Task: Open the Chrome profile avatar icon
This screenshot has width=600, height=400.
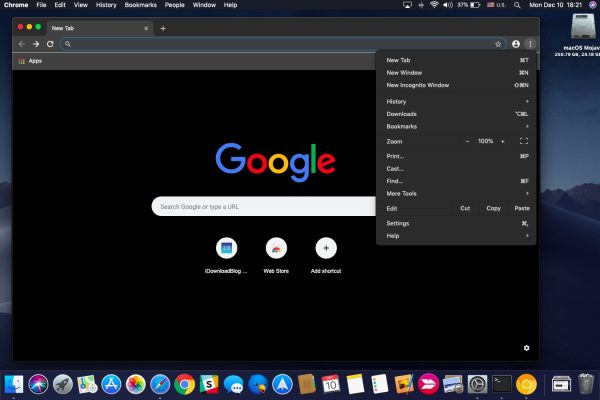Action: (x=516, y=44)
